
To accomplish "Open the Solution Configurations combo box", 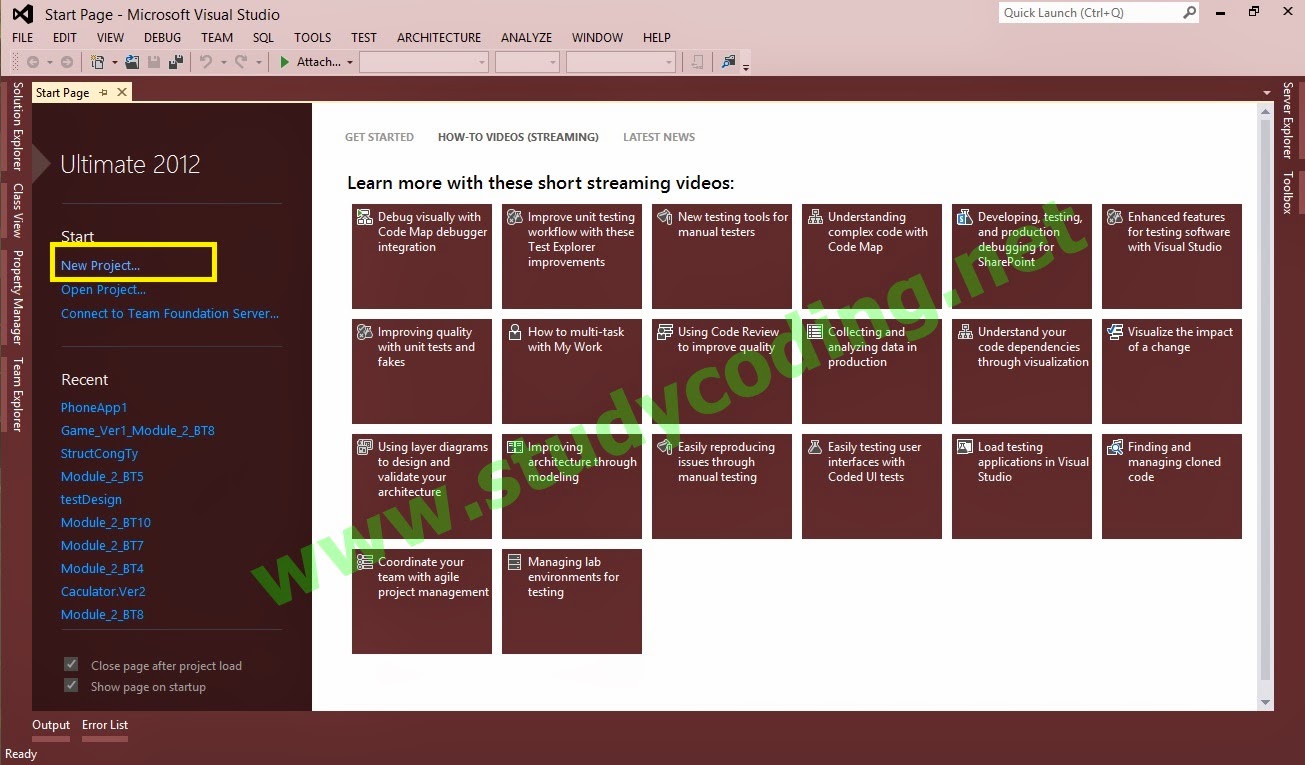I will click(x=424, y=62).
